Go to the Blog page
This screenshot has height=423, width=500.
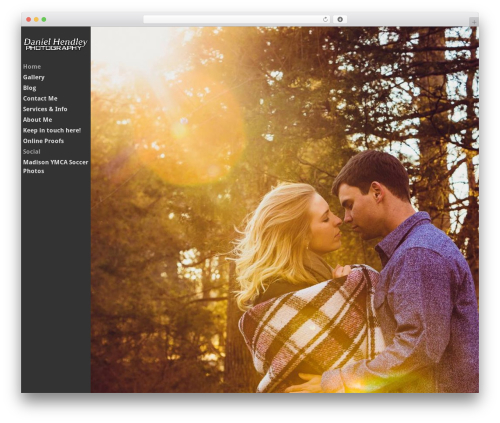click(29, 88)
